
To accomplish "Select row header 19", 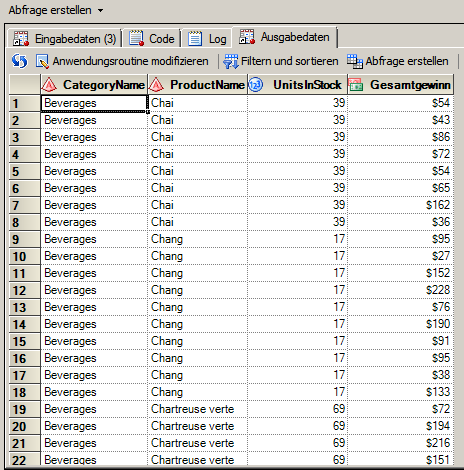I will [25, 409].
